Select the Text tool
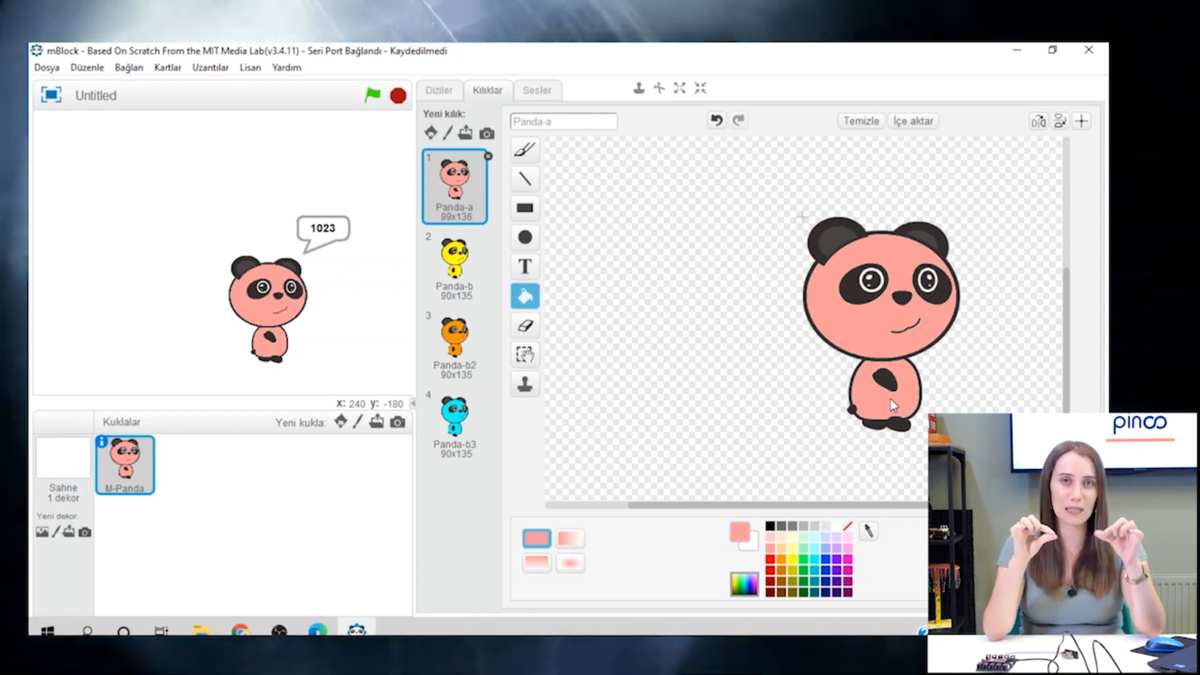 [525, 266]
